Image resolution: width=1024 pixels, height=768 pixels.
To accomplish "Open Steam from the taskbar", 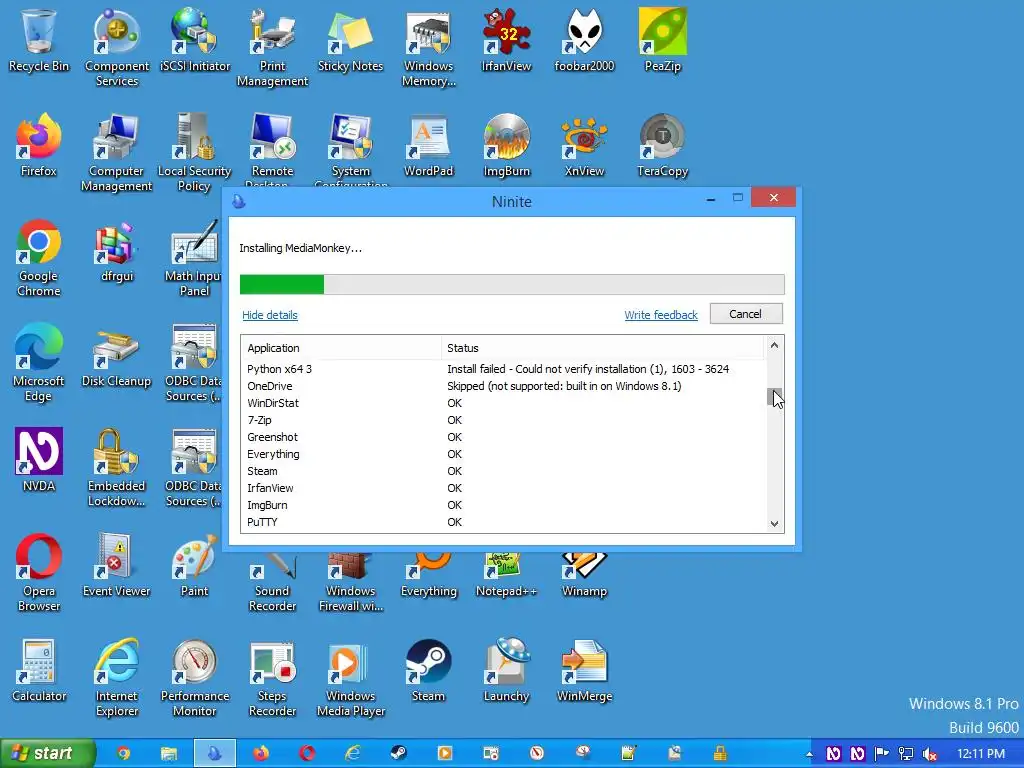I will pyautogui.click(x=398, y=754).
